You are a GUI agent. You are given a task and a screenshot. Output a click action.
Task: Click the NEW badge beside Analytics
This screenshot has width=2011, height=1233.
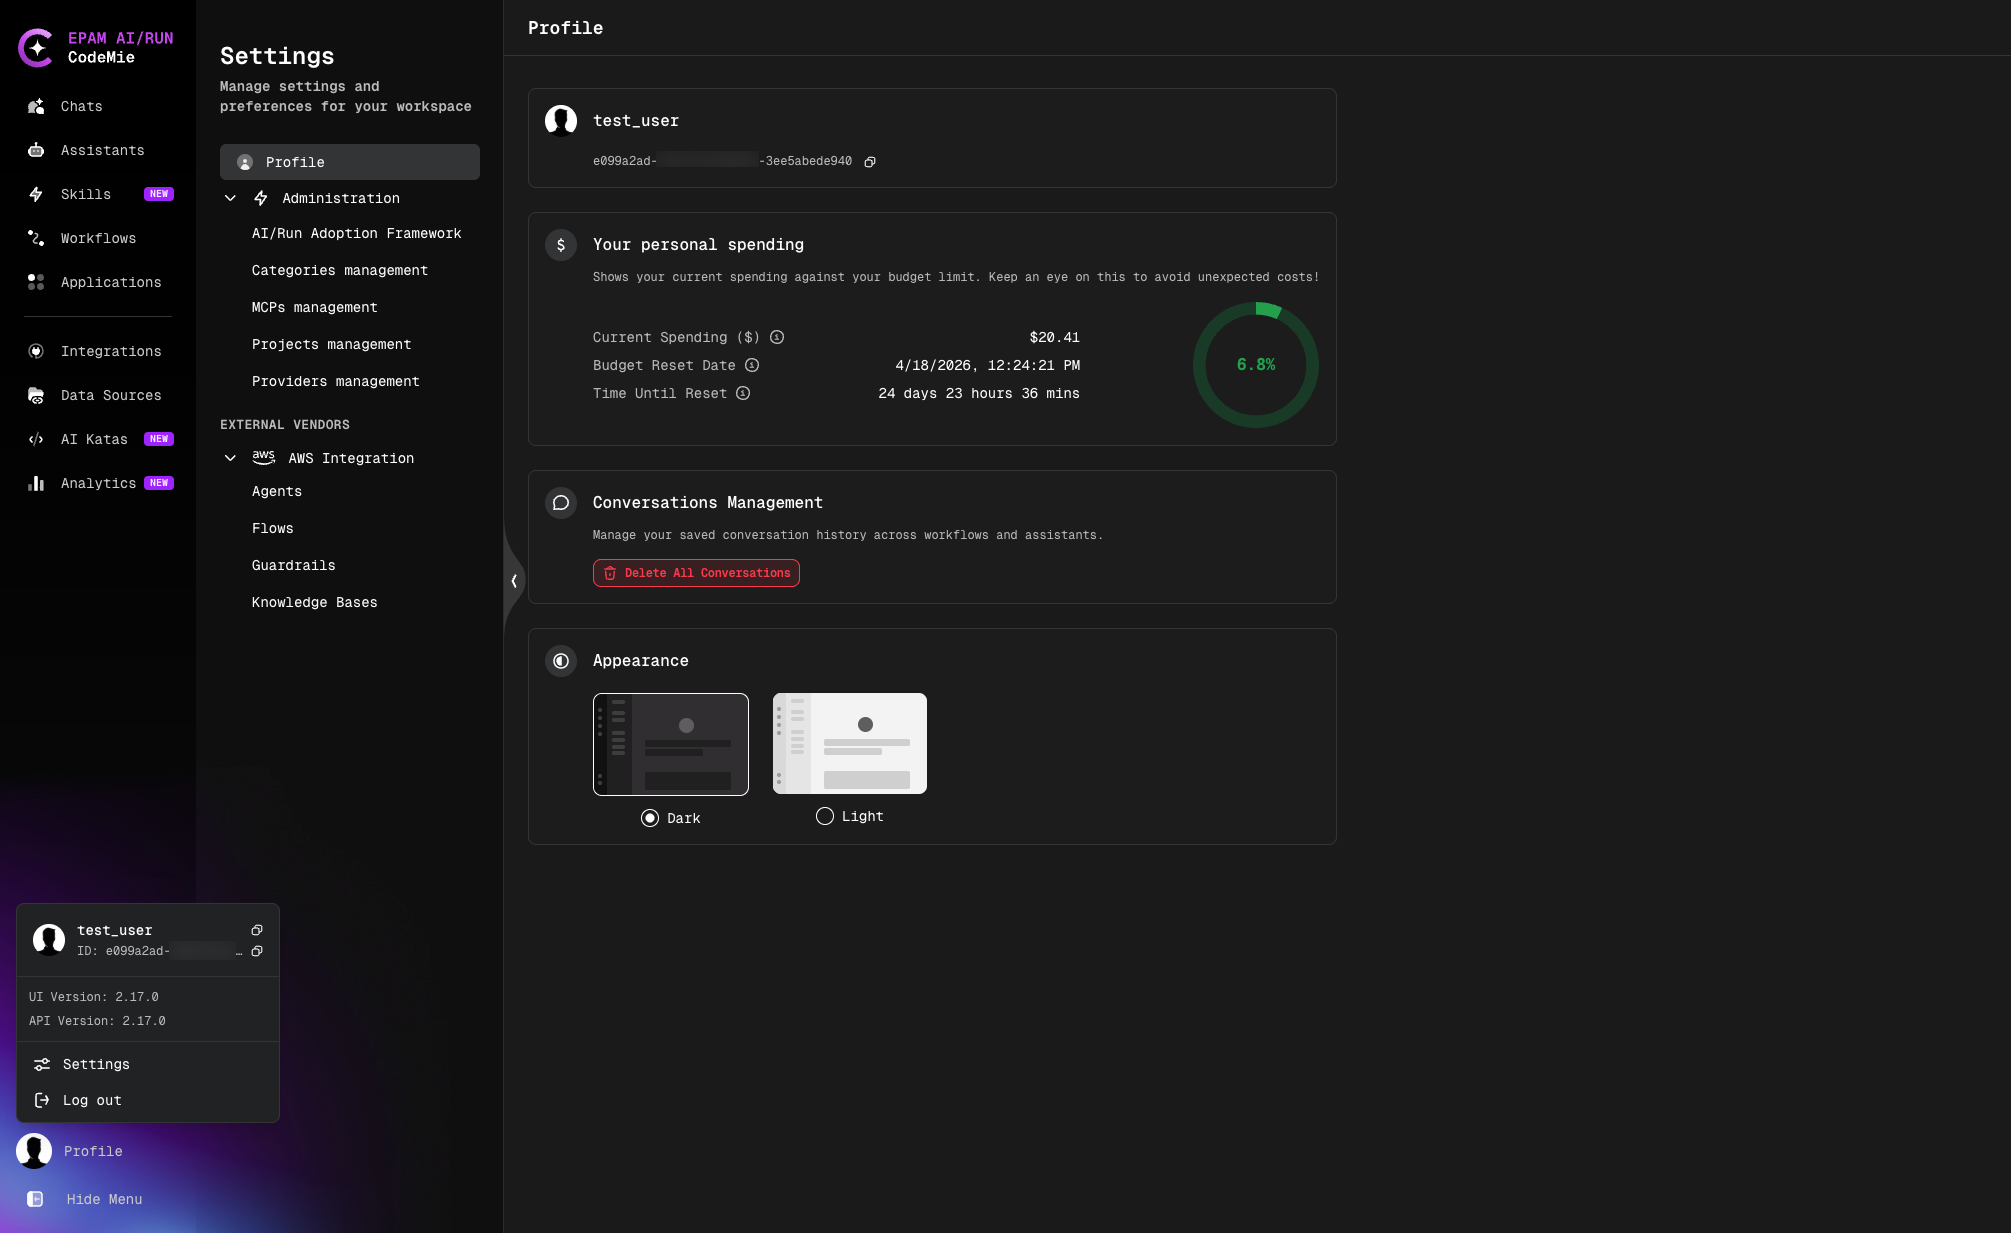pyautogui.click(x=159, y=483)
